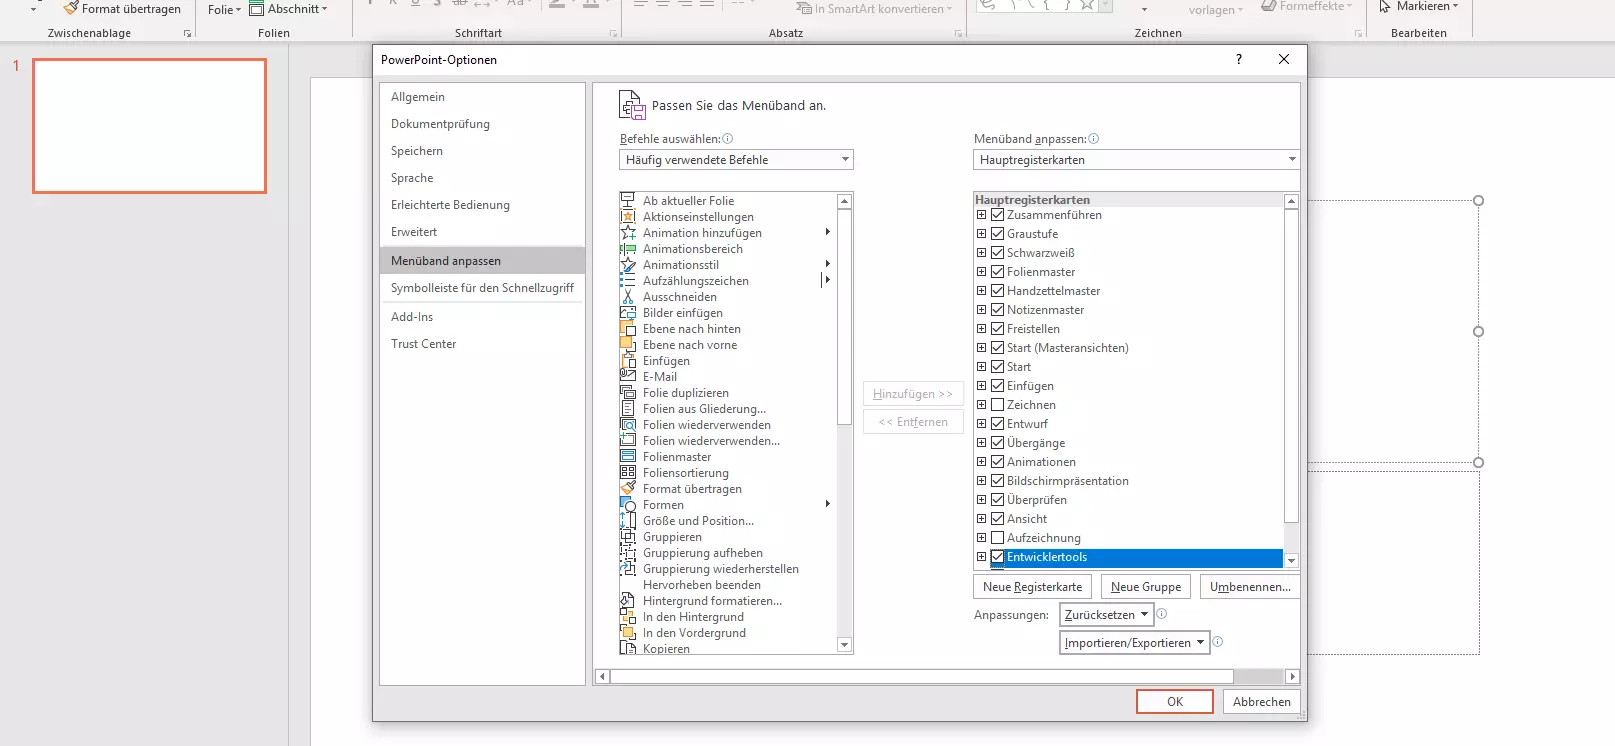Click the Ausschneiden scissors icon
This screenshot has height=746, width=1615.
pos(628,296)
